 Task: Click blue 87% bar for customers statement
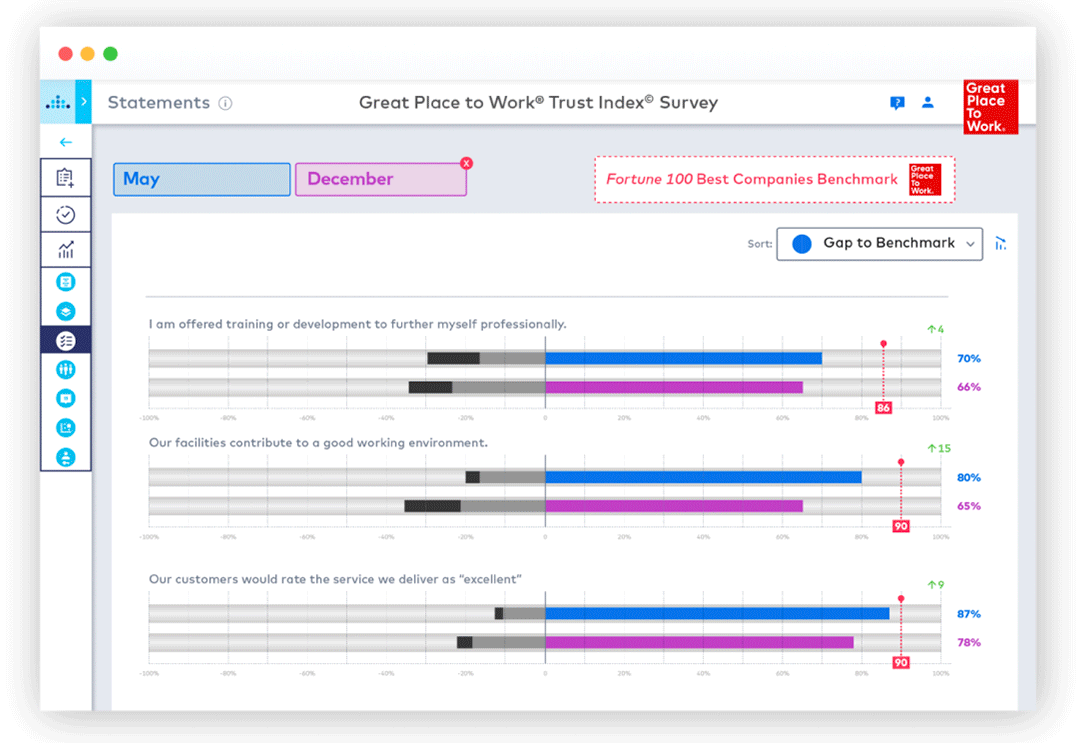717,614
